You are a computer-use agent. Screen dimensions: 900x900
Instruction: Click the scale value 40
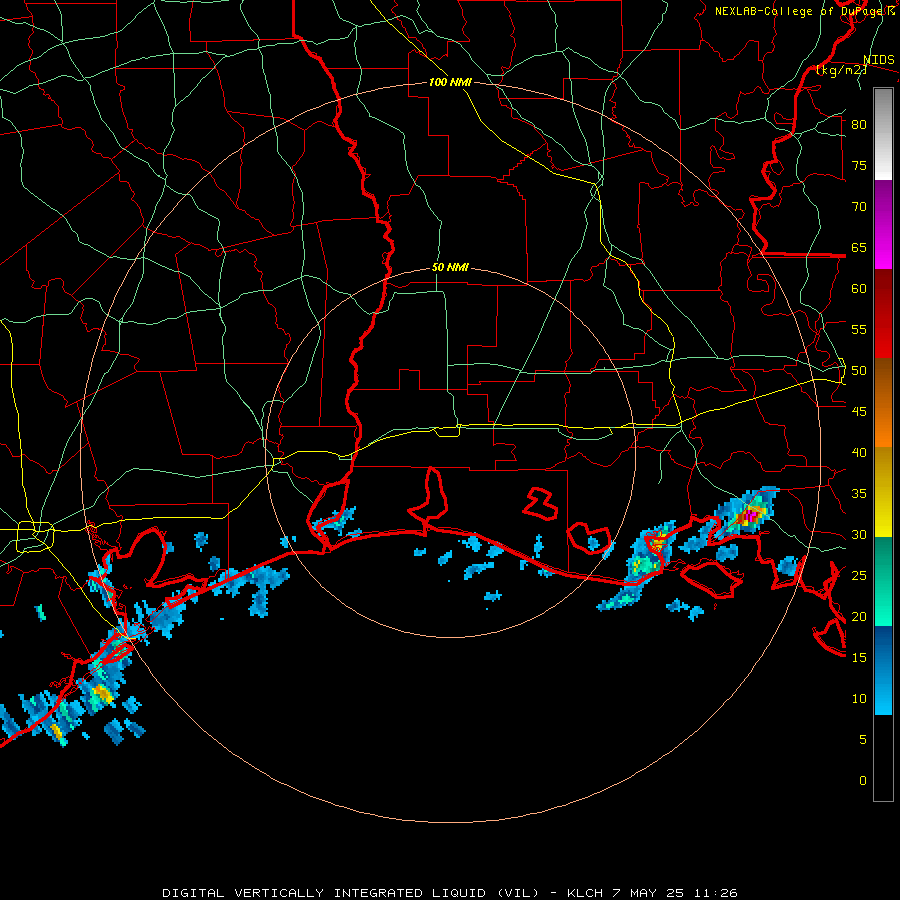coord(859,453)
